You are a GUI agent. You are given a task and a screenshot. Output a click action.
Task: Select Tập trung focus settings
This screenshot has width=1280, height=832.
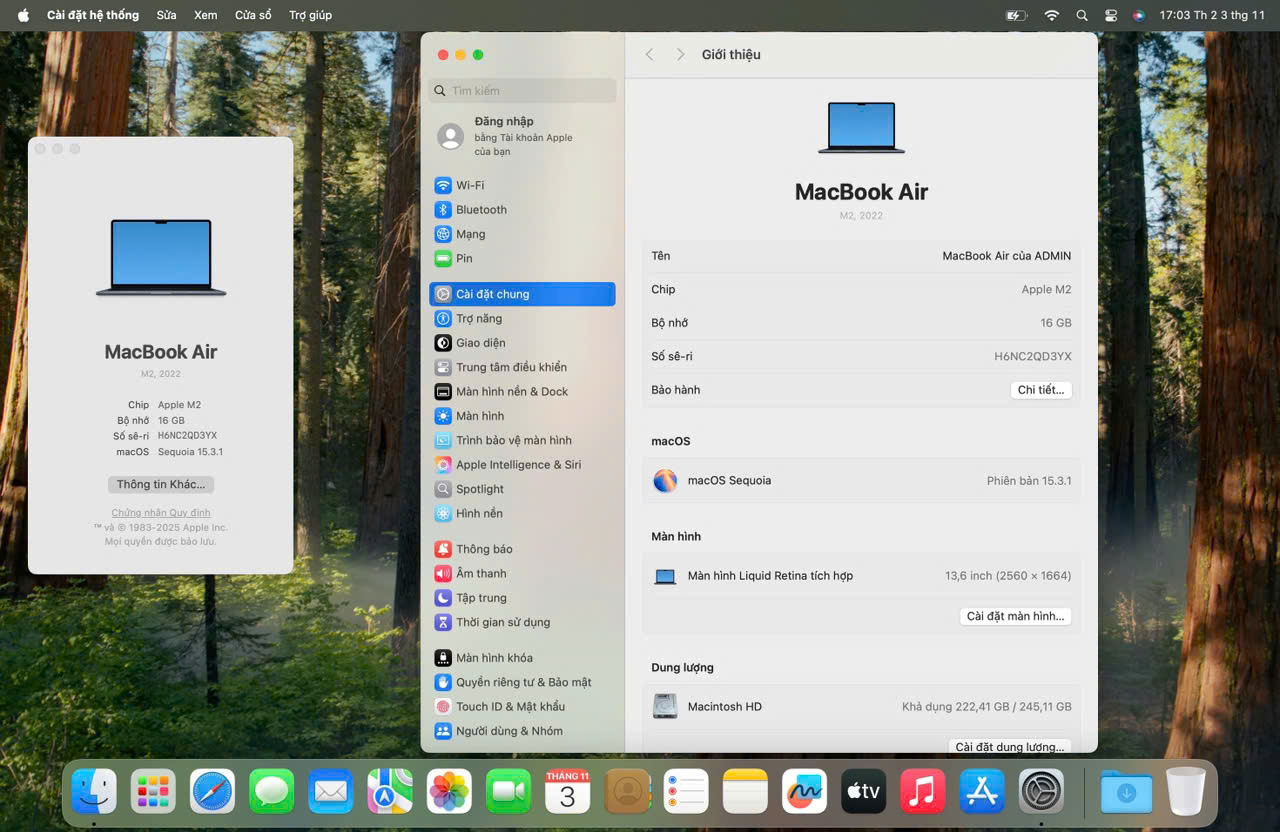point(480,598)
